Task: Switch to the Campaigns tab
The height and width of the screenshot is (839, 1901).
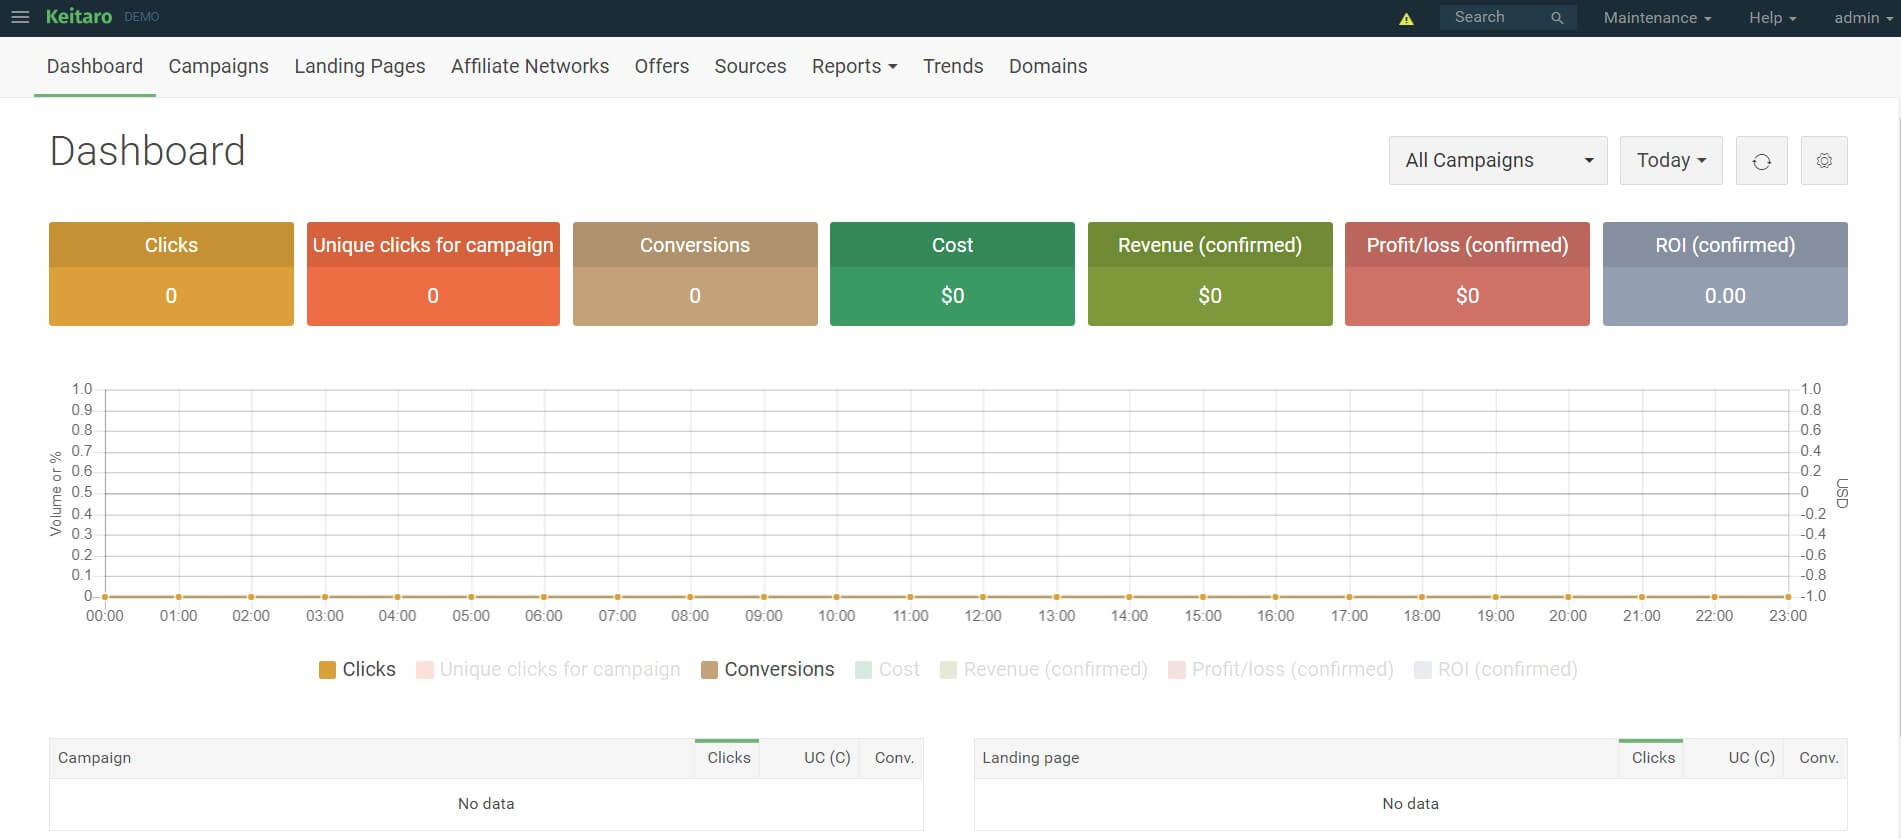Action: [x=218, y=67]
